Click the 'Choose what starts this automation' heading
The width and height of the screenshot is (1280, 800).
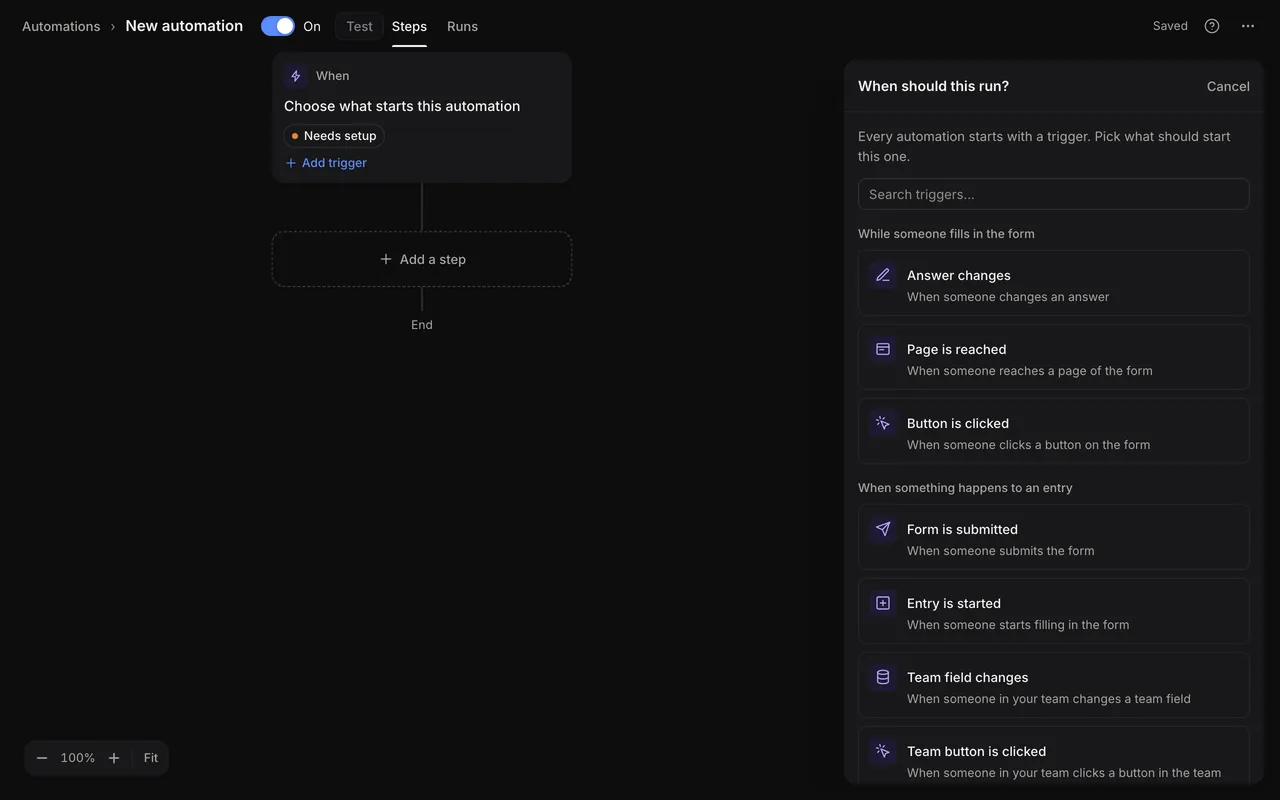click(x=402, y=106)
